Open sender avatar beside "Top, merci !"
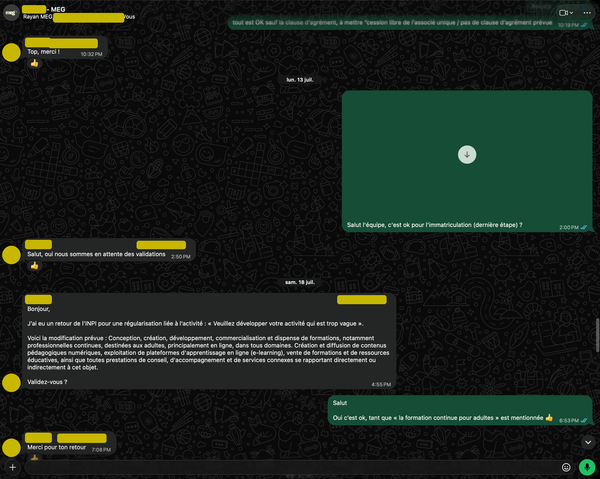 [x=11, y=53]
